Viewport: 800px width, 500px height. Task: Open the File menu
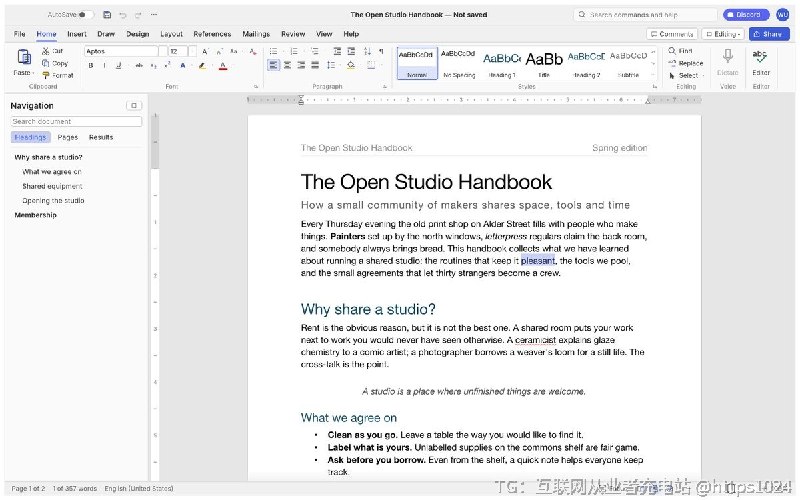click(19, 34)
